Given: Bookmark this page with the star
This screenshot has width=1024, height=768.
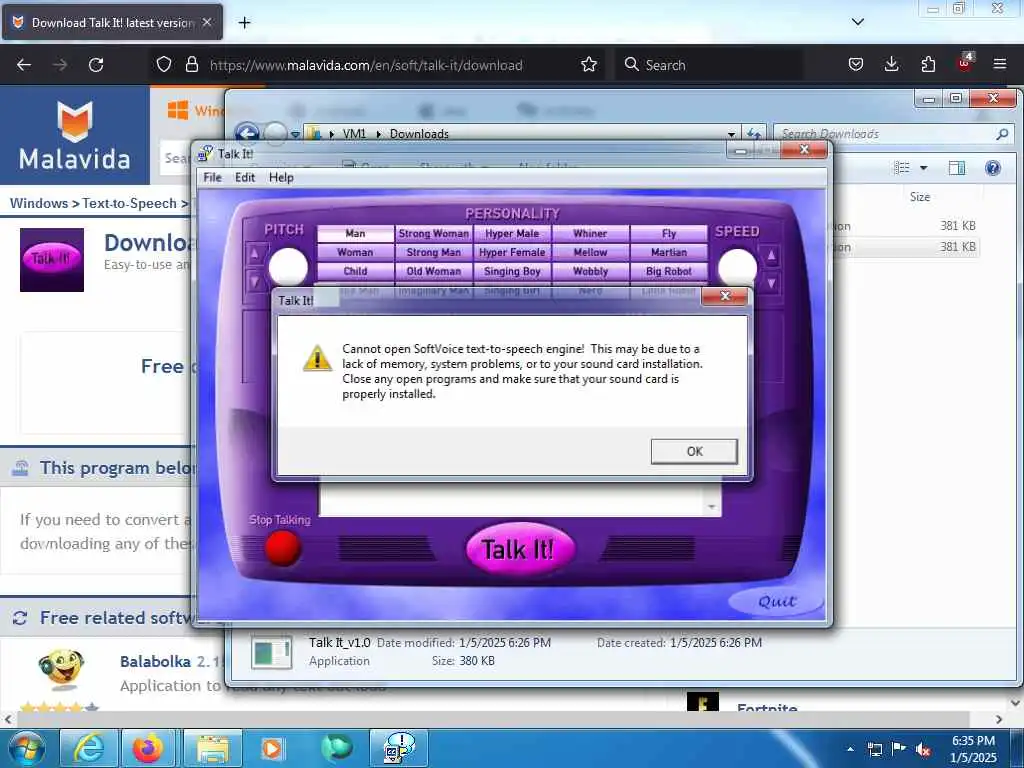Looking at the screenshot, I should tap(588, 65).
